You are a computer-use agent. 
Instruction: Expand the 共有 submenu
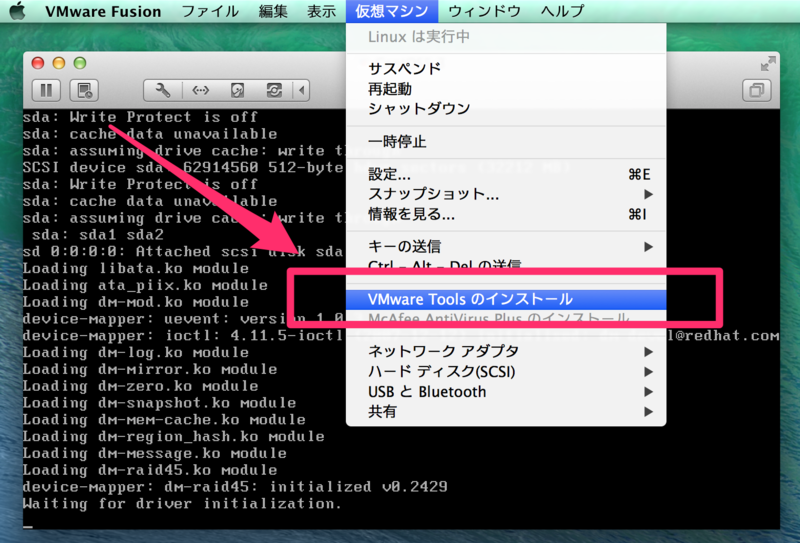click(506, 412)
